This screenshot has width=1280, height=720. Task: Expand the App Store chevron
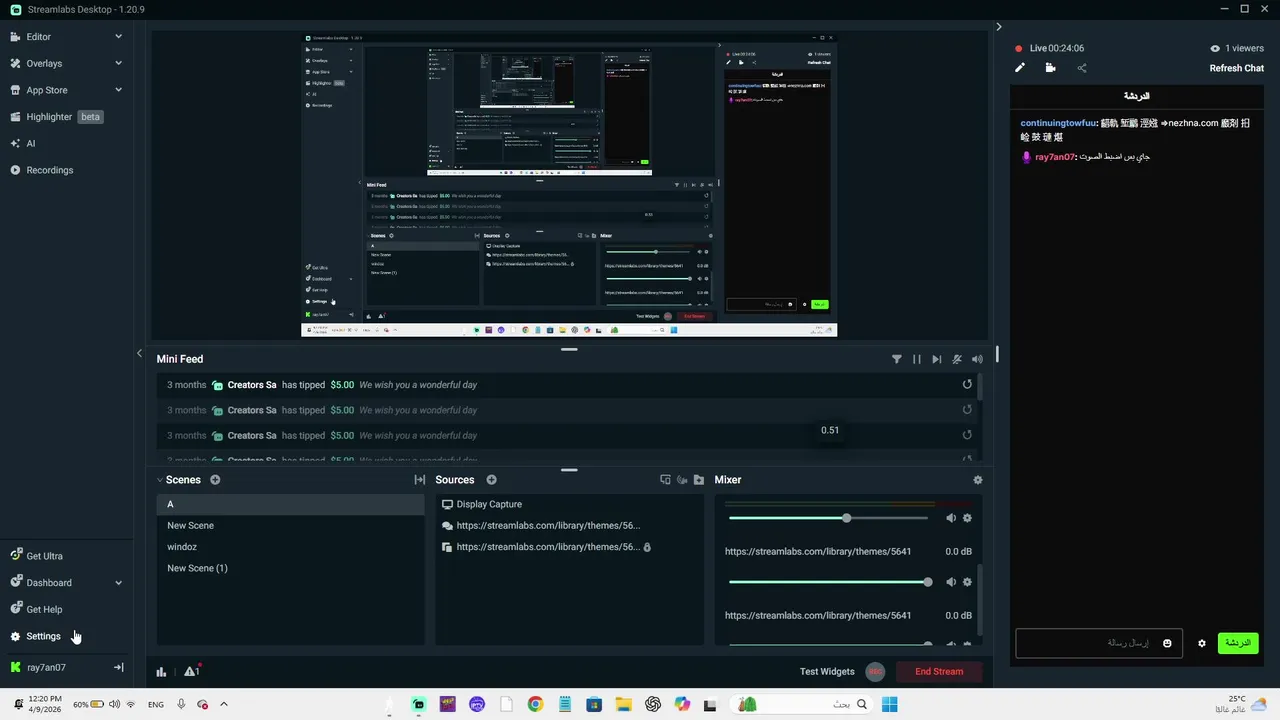118,90
